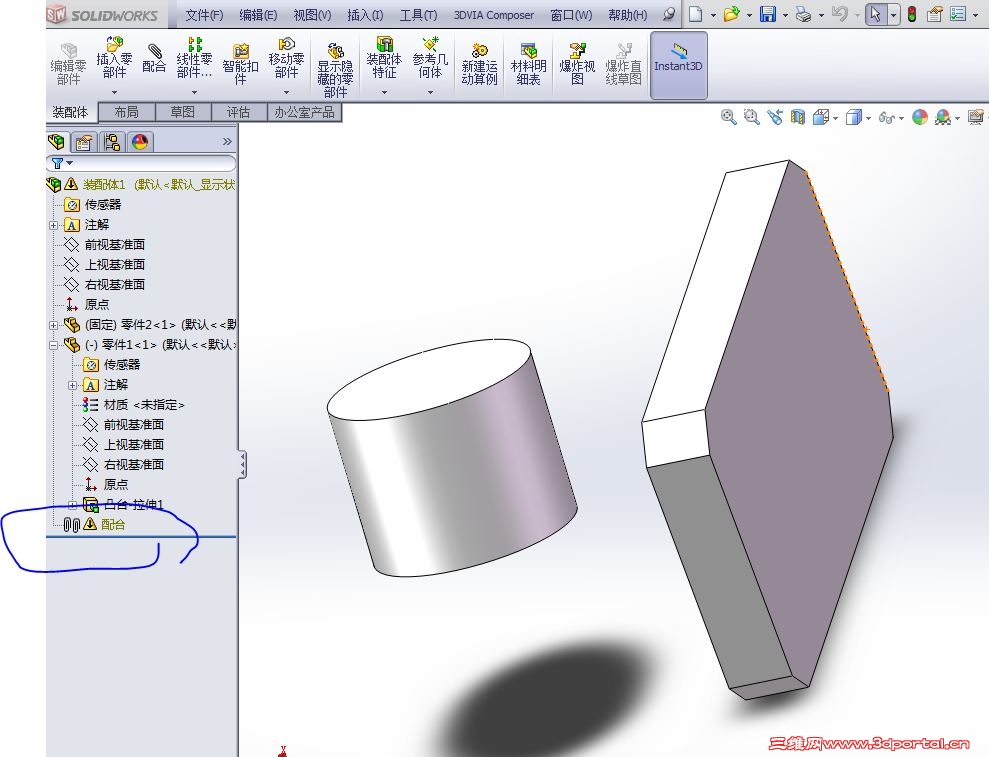The image size is (989, 757).
Task: Expand the (固定) 零件2<1> component
Action: tap(54, 326)
